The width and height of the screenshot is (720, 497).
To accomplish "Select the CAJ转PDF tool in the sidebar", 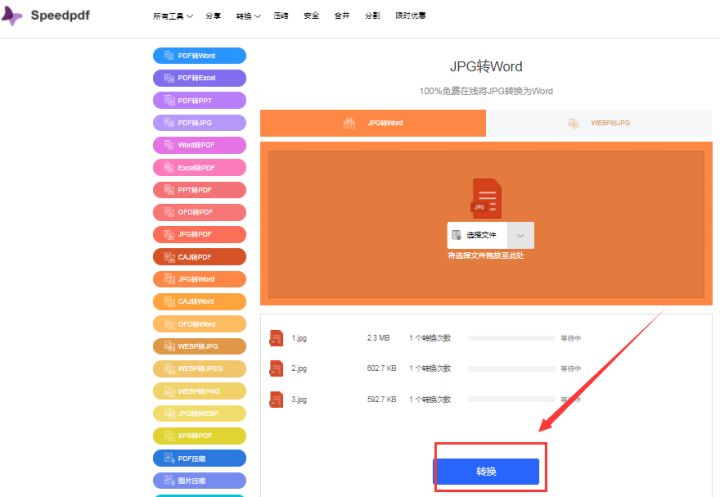I will [199, 257].
